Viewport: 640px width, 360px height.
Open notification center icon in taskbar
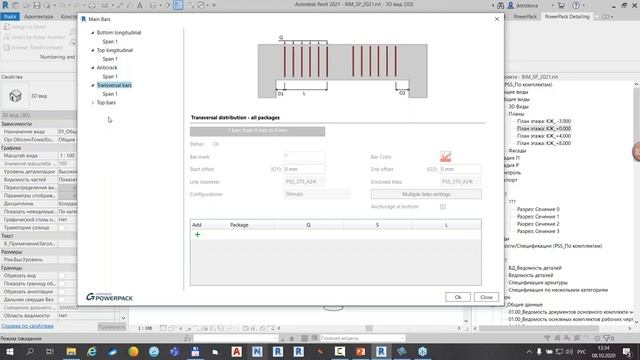click(627, 351)
